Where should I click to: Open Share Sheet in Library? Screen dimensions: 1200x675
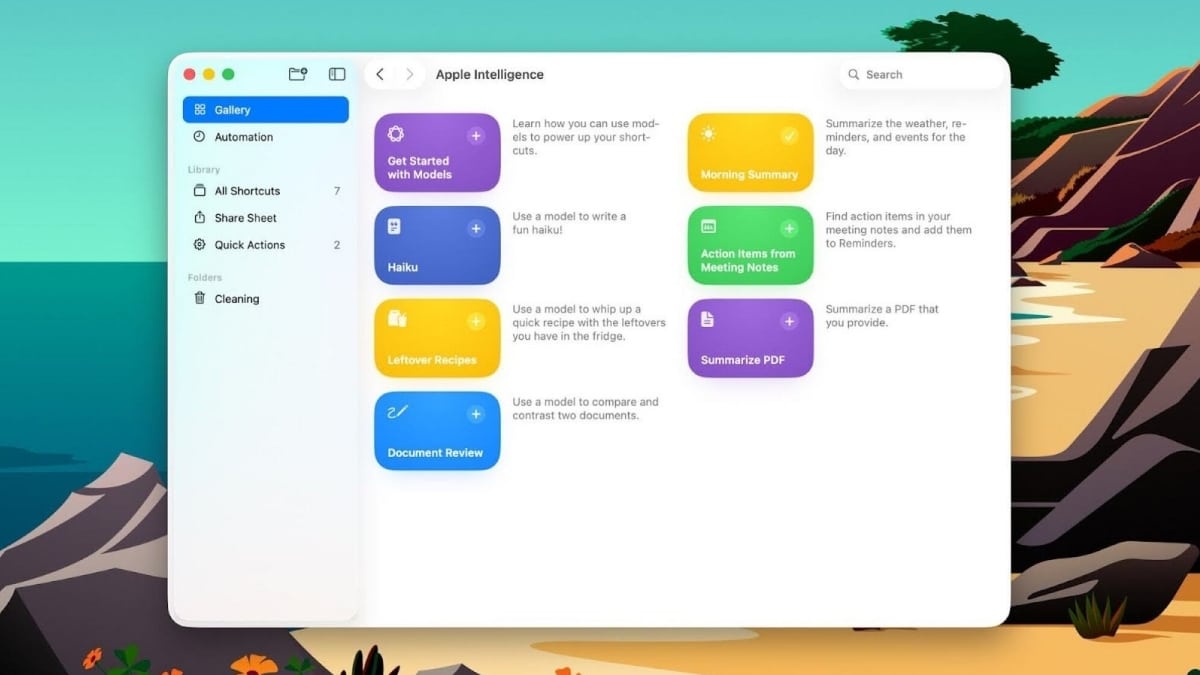pos(265,218)
